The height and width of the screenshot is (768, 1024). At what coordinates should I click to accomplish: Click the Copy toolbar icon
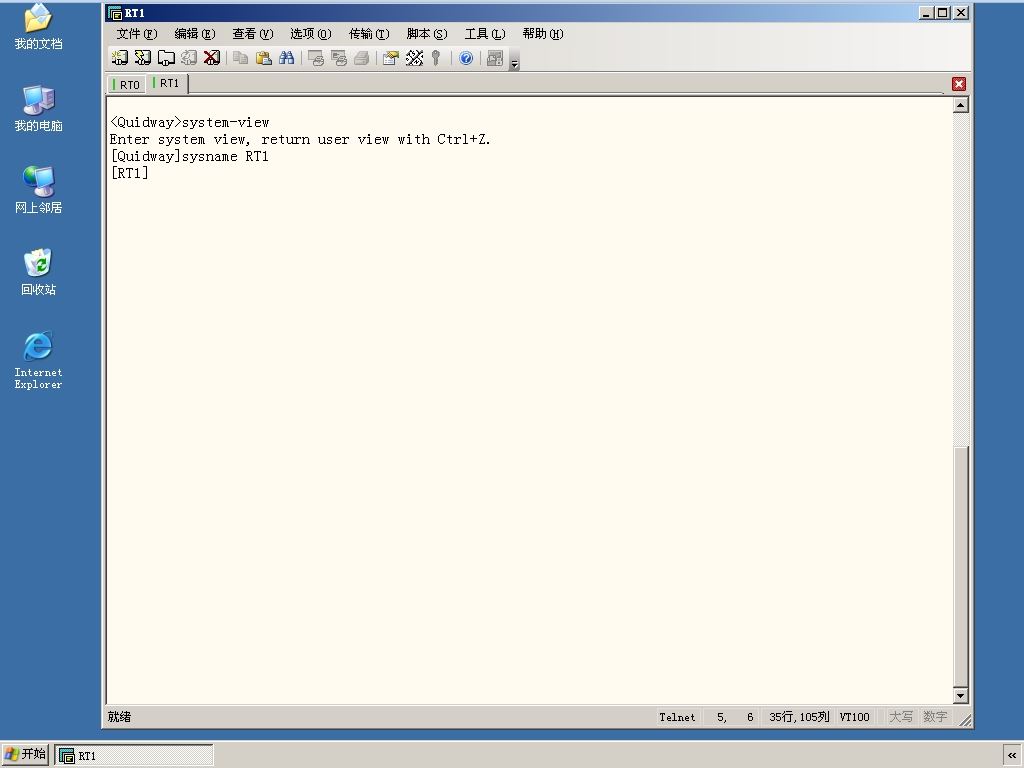pyautogui.click(x=240, y=58)
